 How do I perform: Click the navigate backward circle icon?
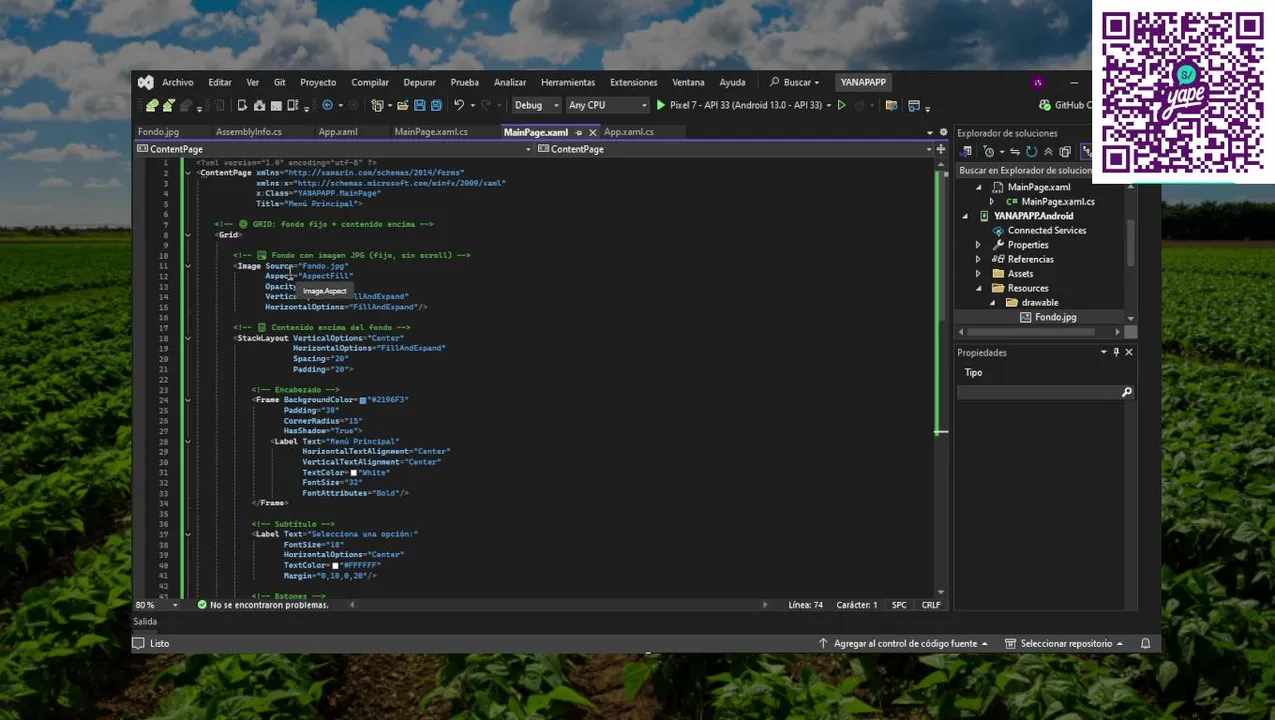[x=327, y=105]
